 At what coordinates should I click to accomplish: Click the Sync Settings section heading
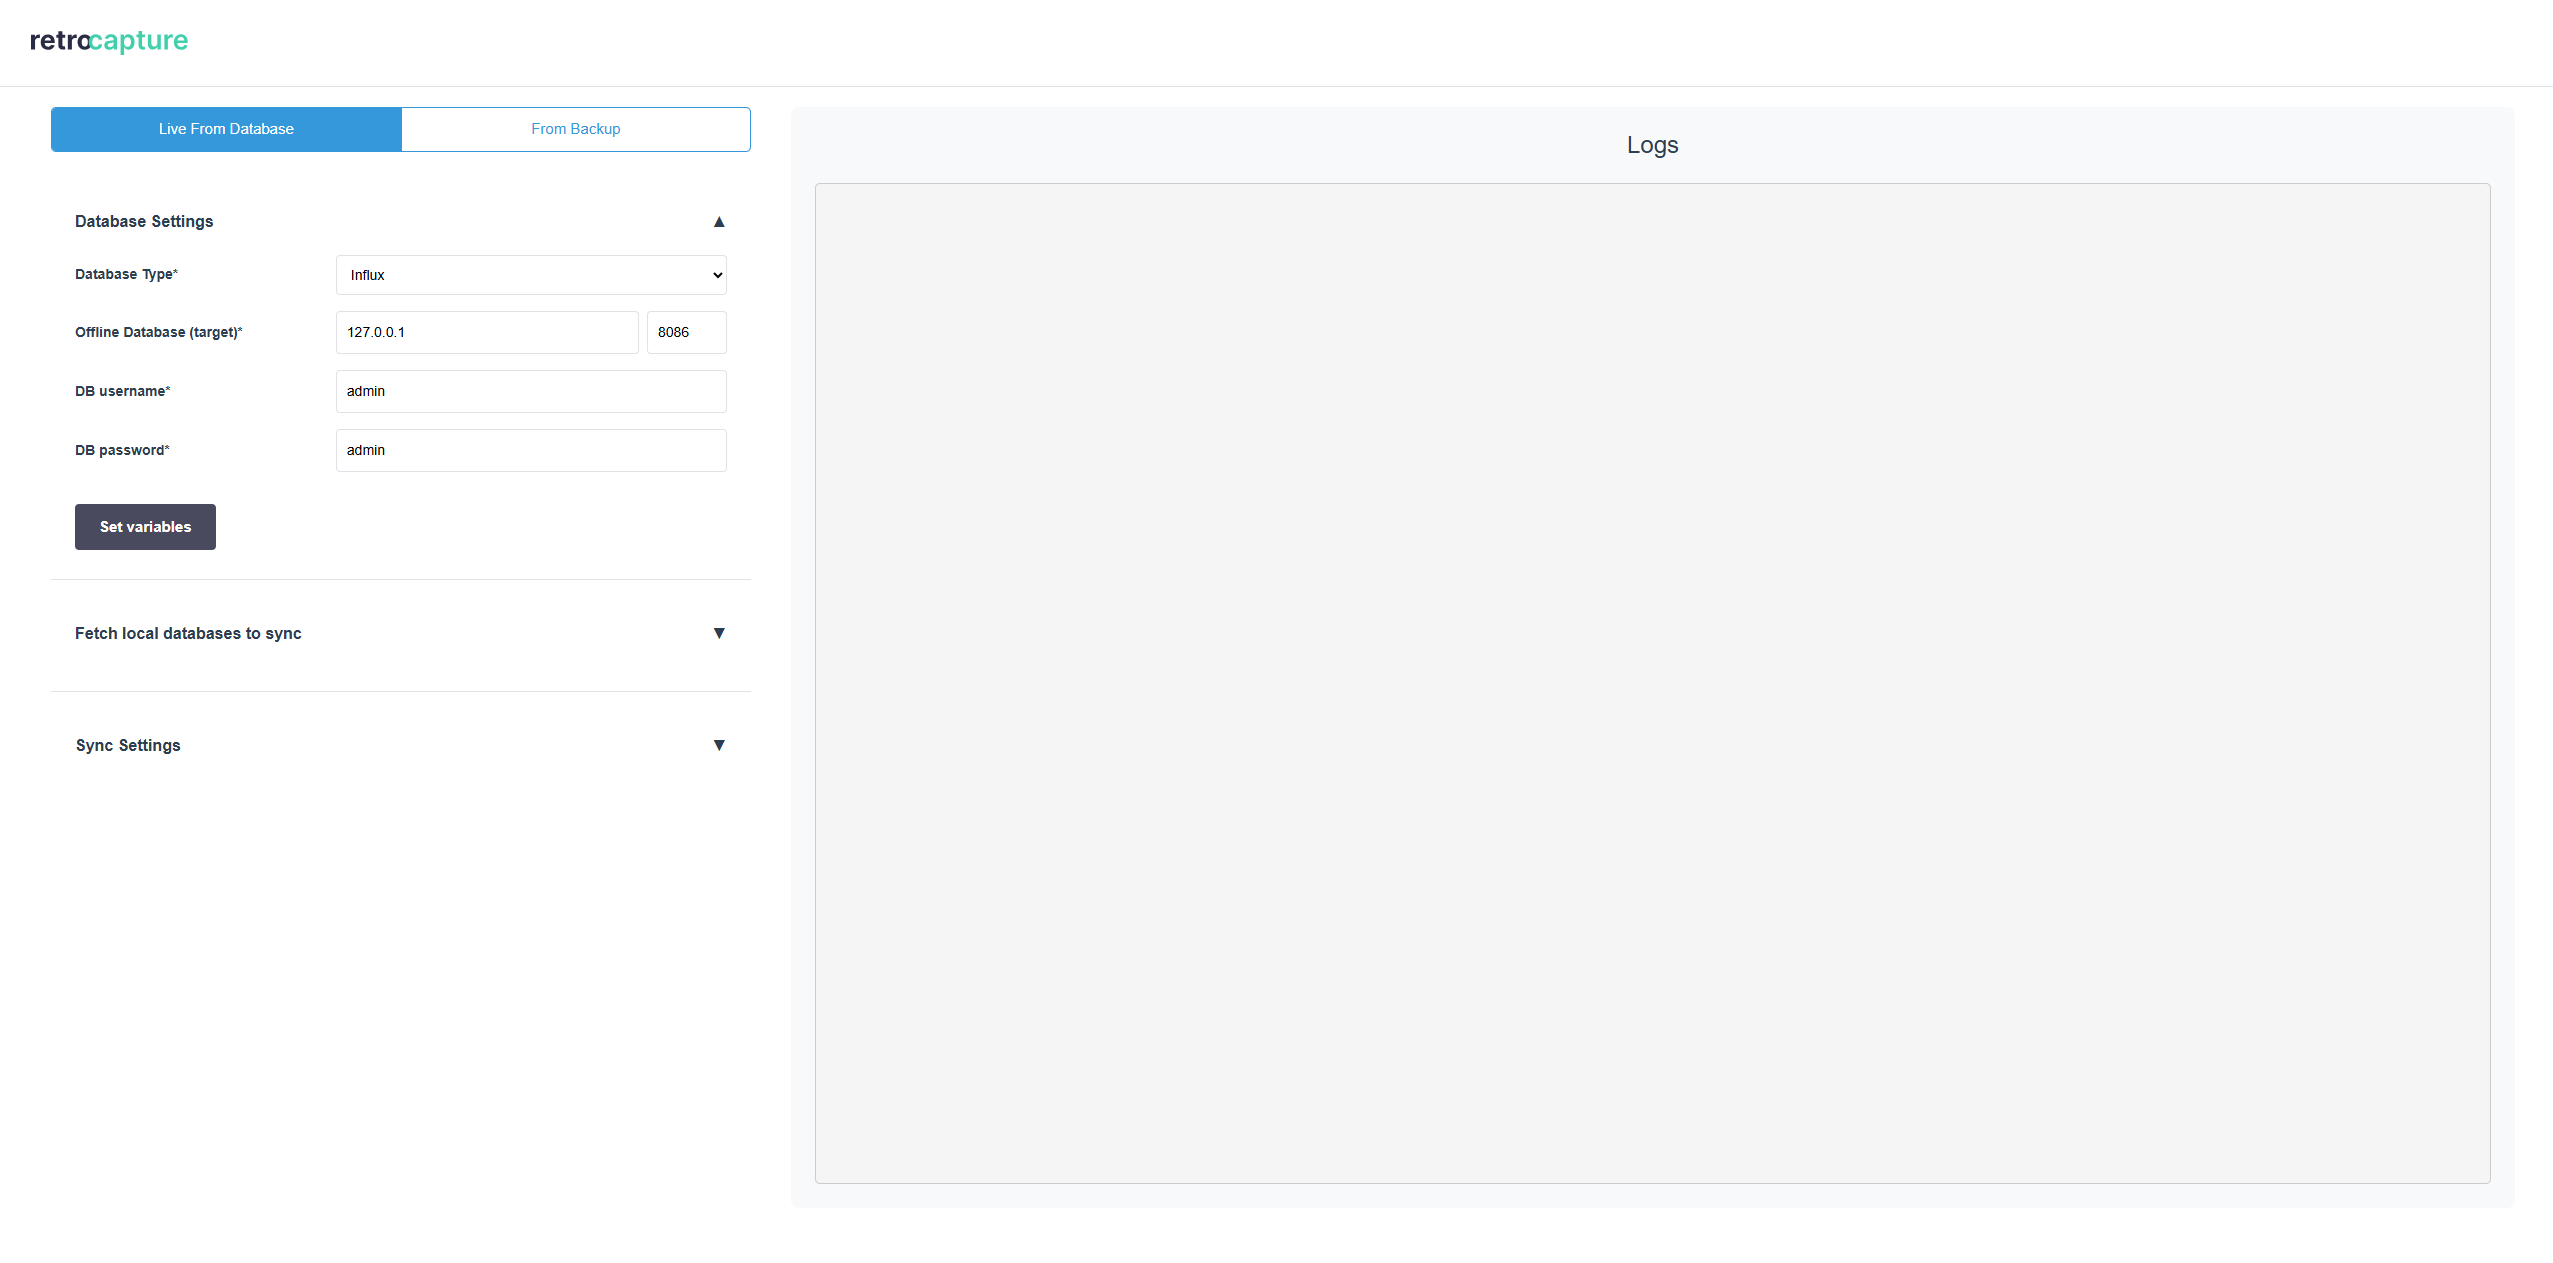pos(128,745)
